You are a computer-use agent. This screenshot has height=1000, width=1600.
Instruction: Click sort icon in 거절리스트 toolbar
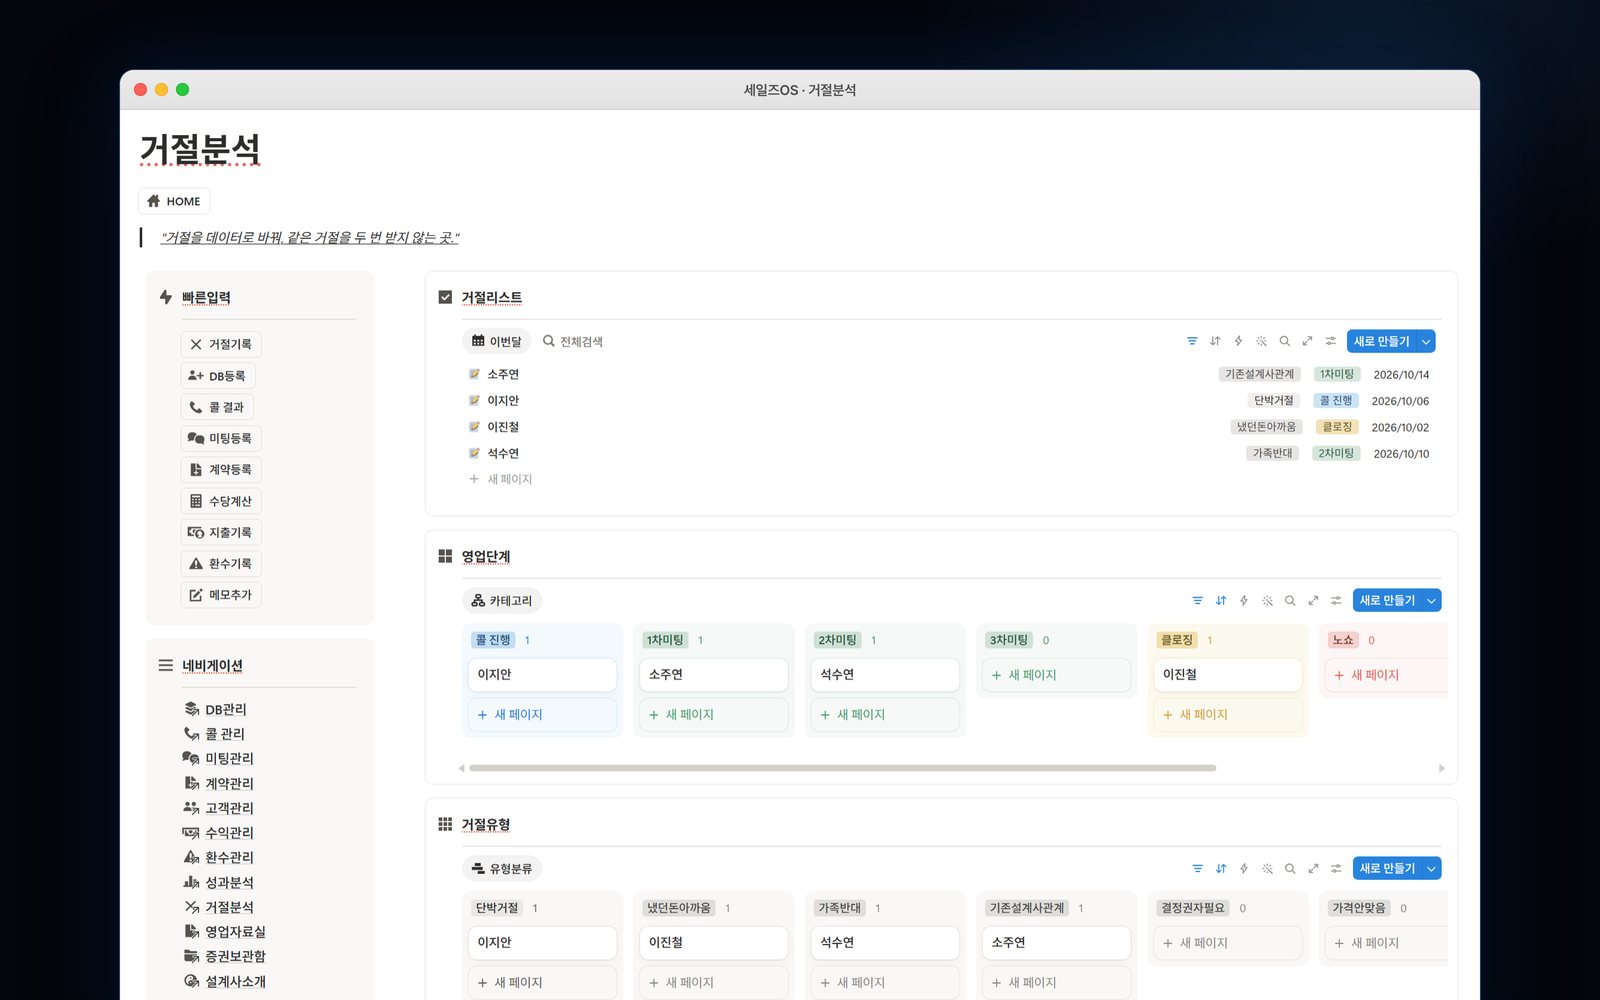pyautogui.click(x=1215, y=341)
